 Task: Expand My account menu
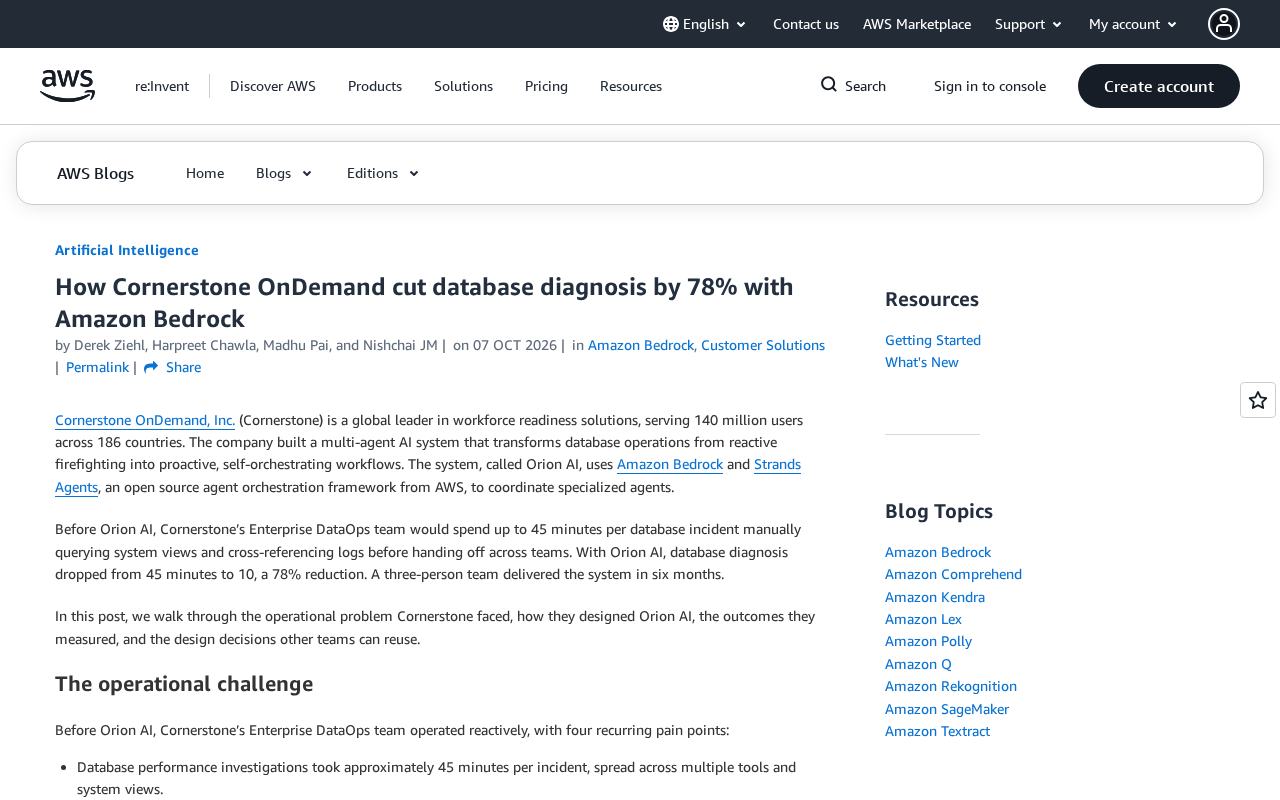[1134, 24]
